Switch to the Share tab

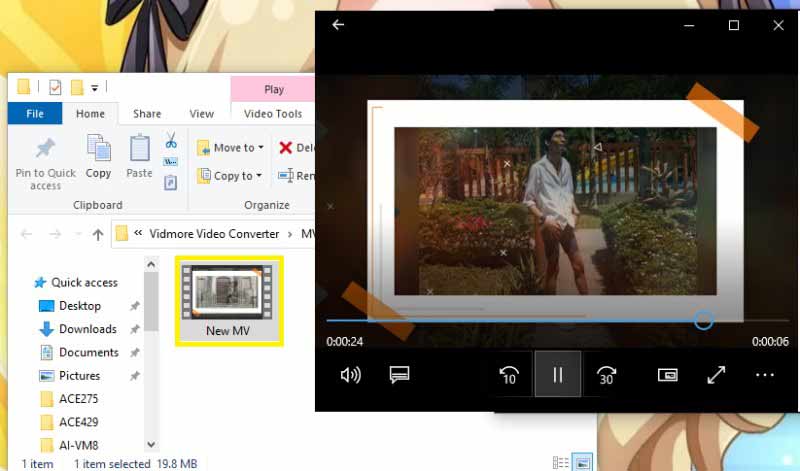(x=147, y=114)
